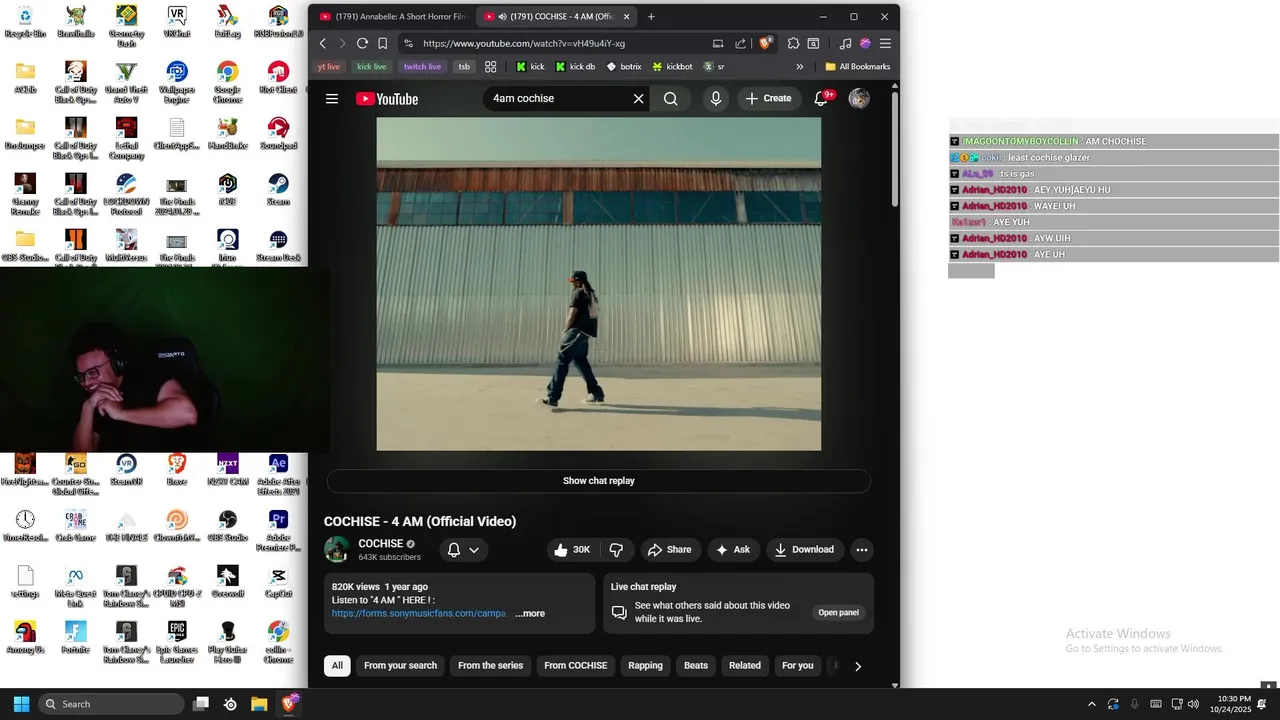Open the media playback music-note icon in toolbar
Image resolution: width=1280 pixels, height=720 pixels.
(x=846, y=43)
